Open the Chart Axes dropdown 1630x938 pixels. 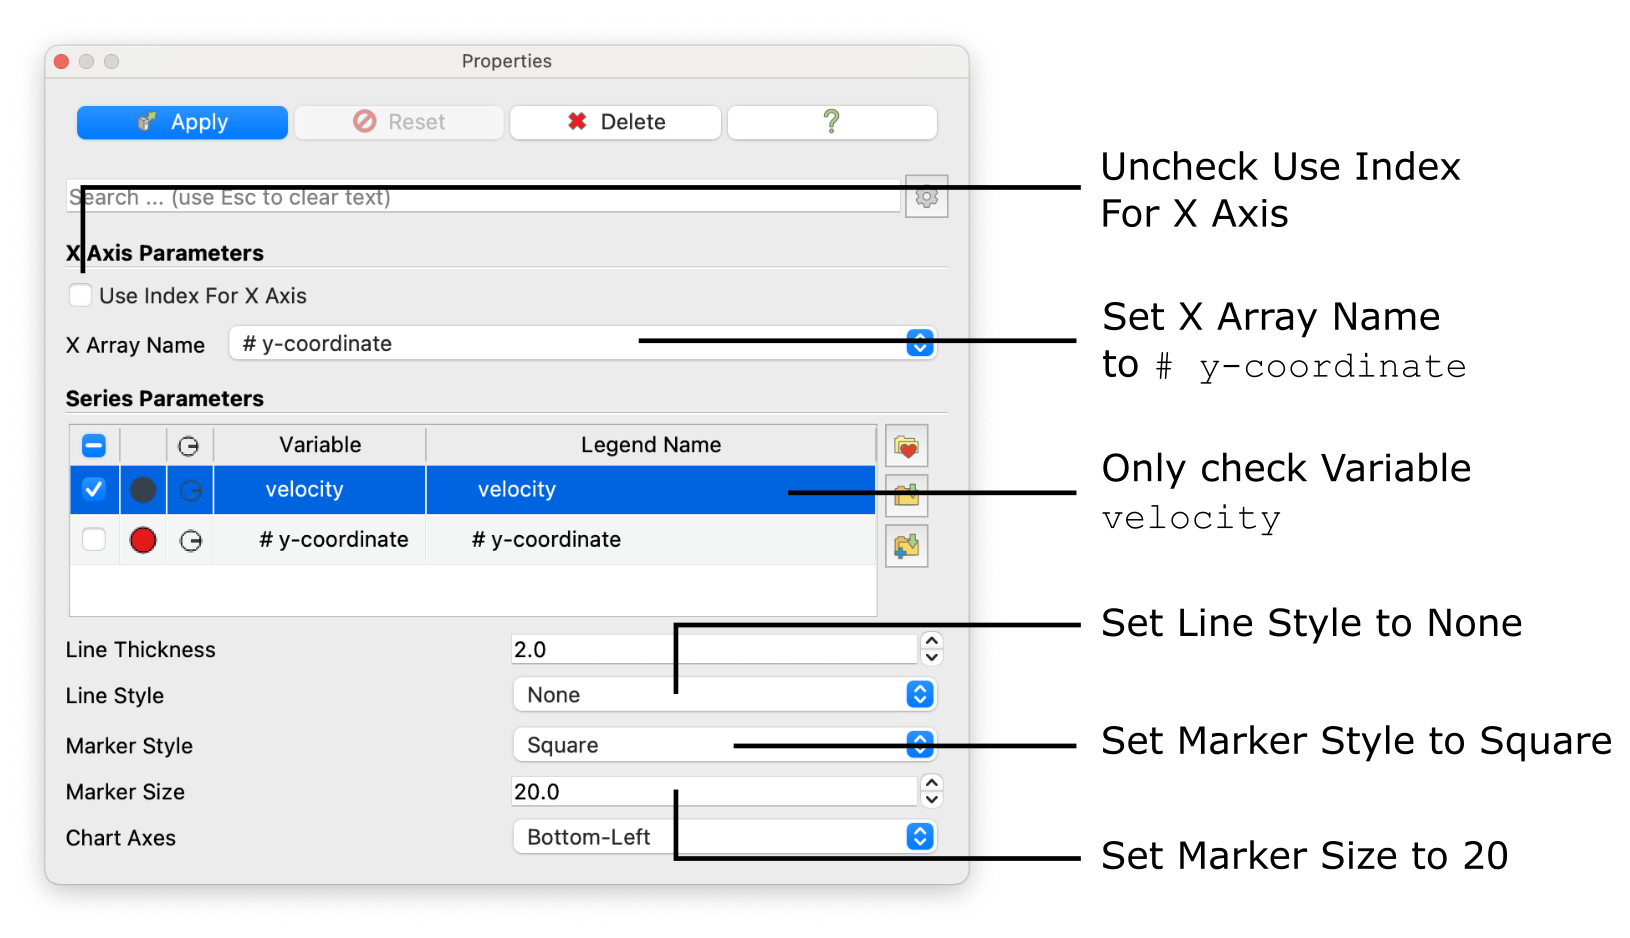pos(919,837)
